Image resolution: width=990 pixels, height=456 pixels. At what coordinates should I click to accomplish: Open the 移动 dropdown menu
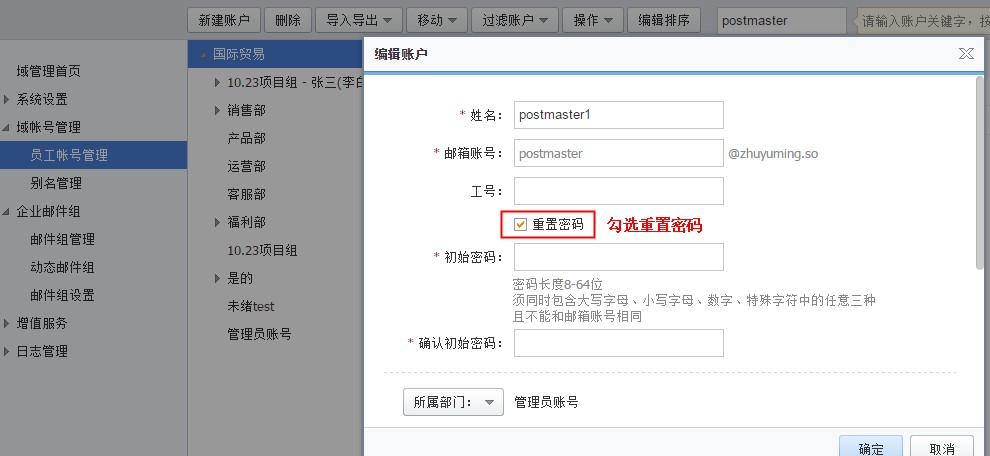click(437, 20)
